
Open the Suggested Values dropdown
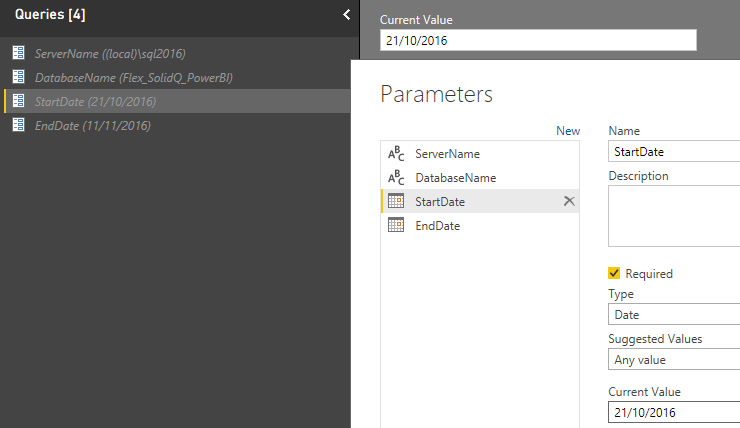674,359
